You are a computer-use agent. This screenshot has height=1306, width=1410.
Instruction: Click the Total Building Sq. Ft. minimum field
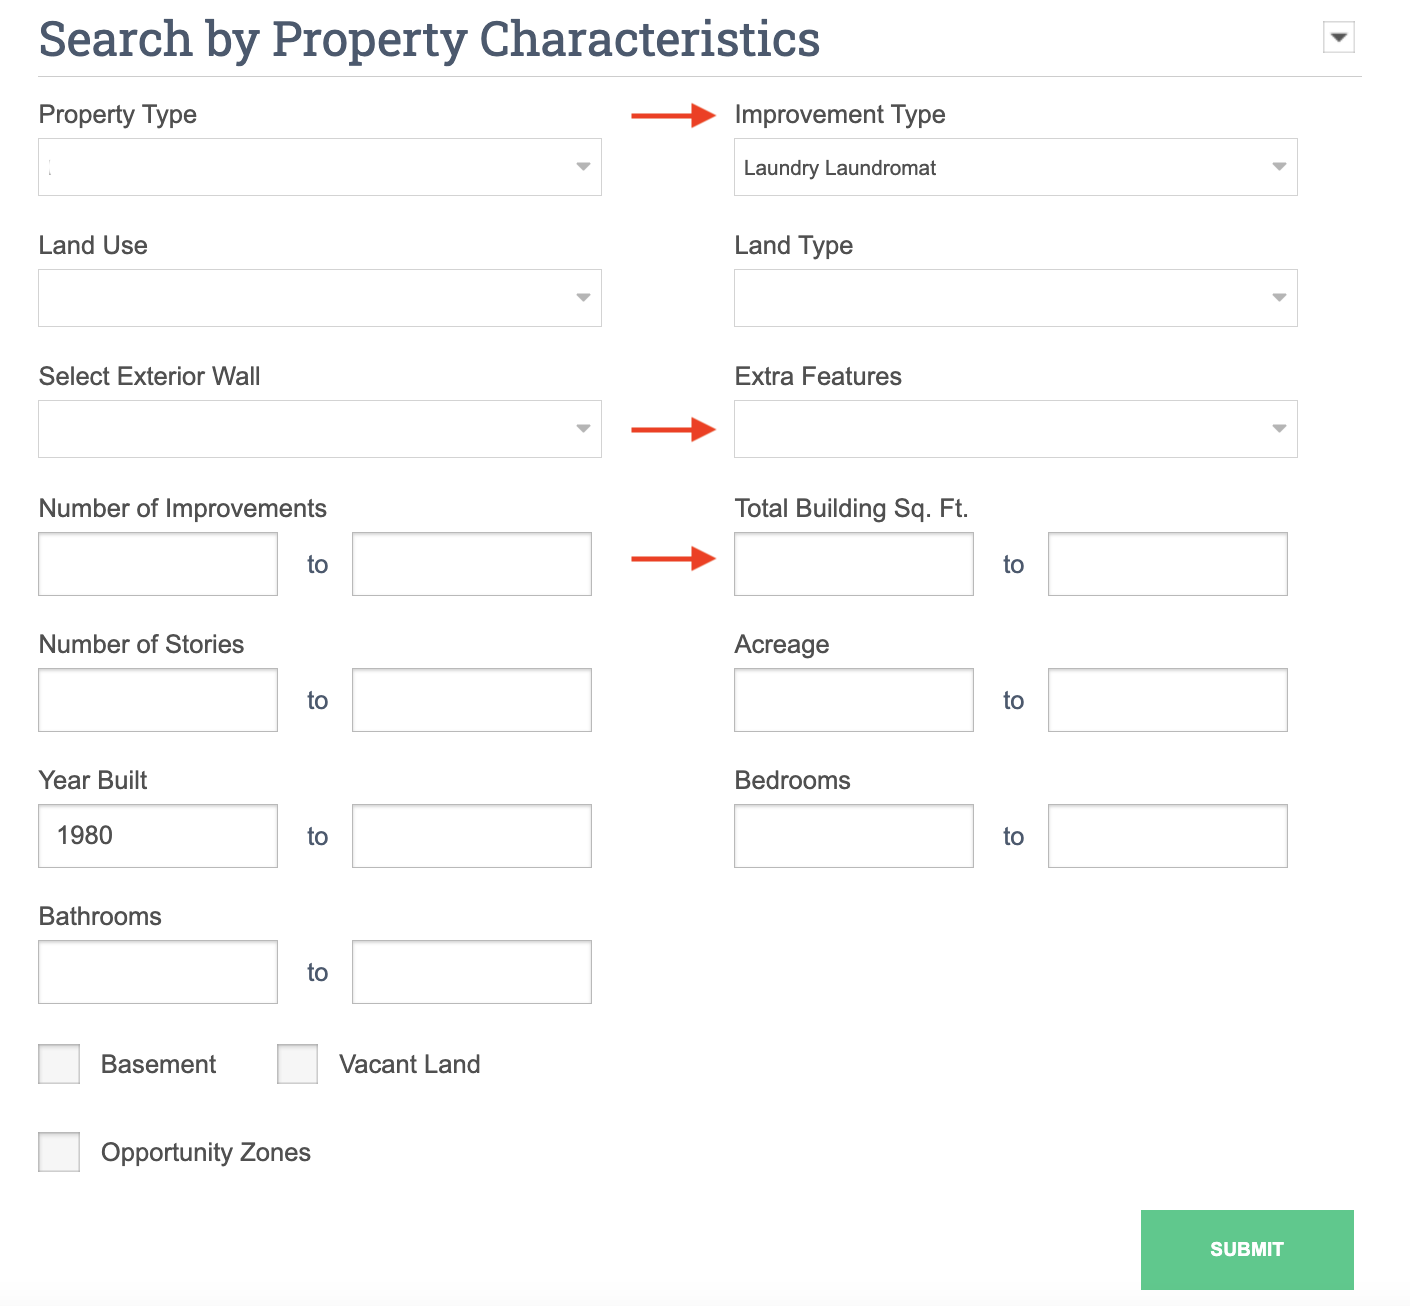coord(854,564)
